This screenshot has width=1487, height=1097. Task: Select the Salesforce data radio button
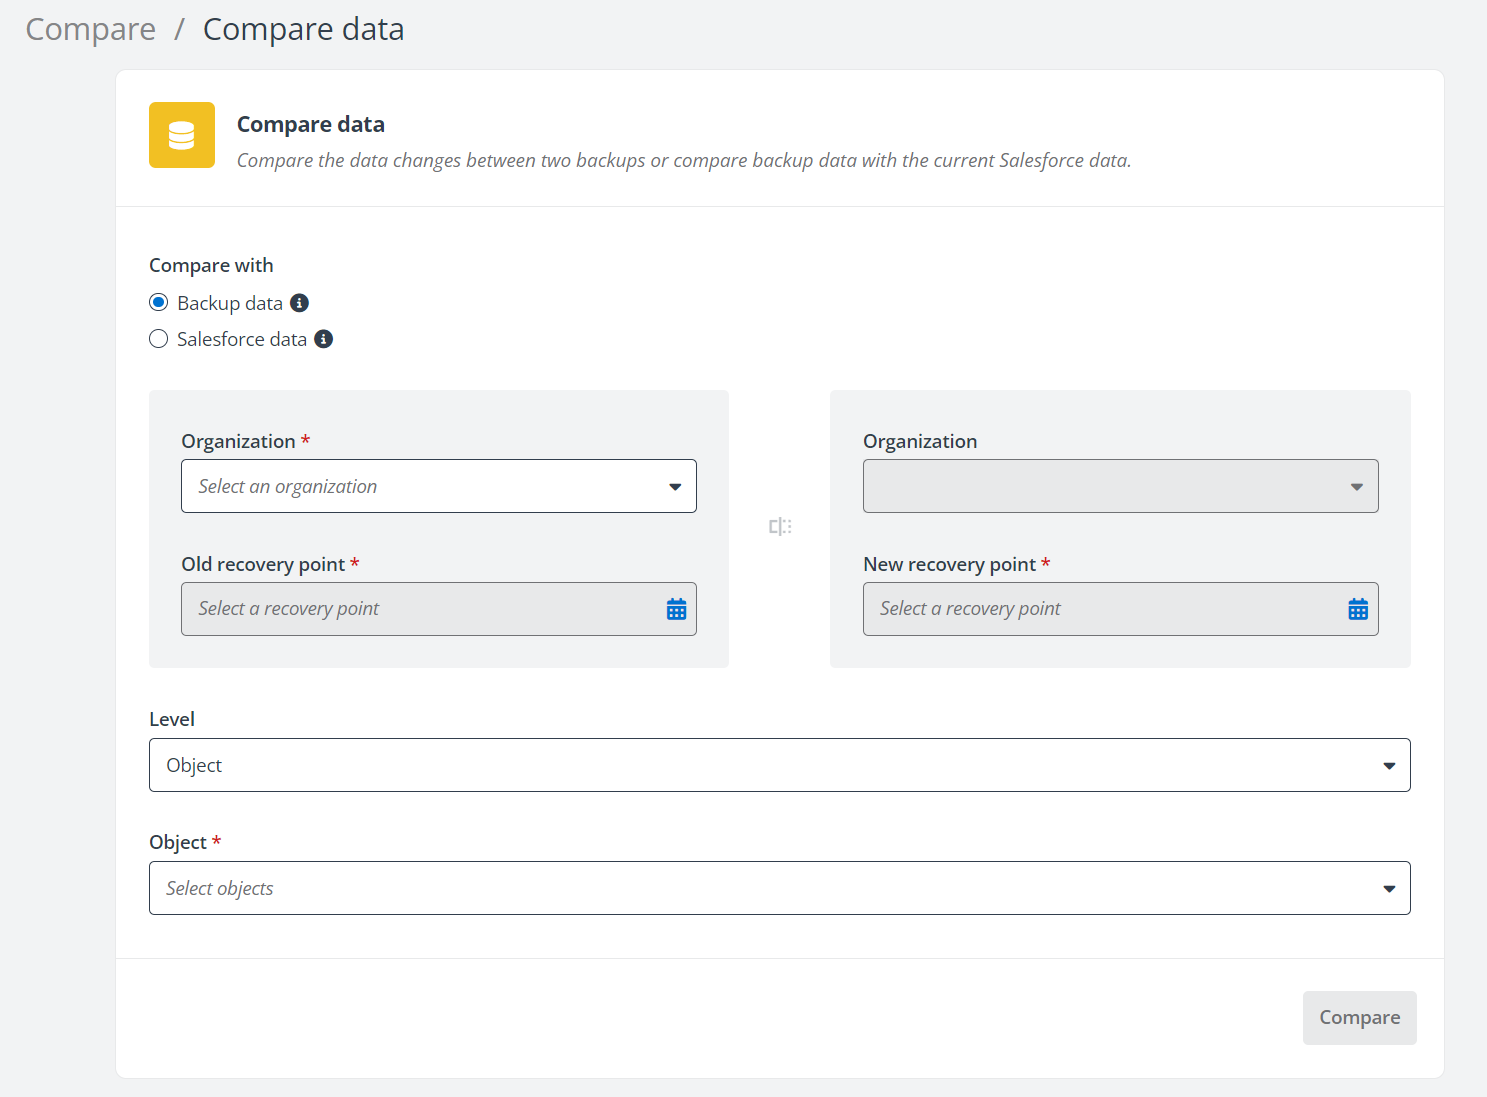[x=158, y=339]
